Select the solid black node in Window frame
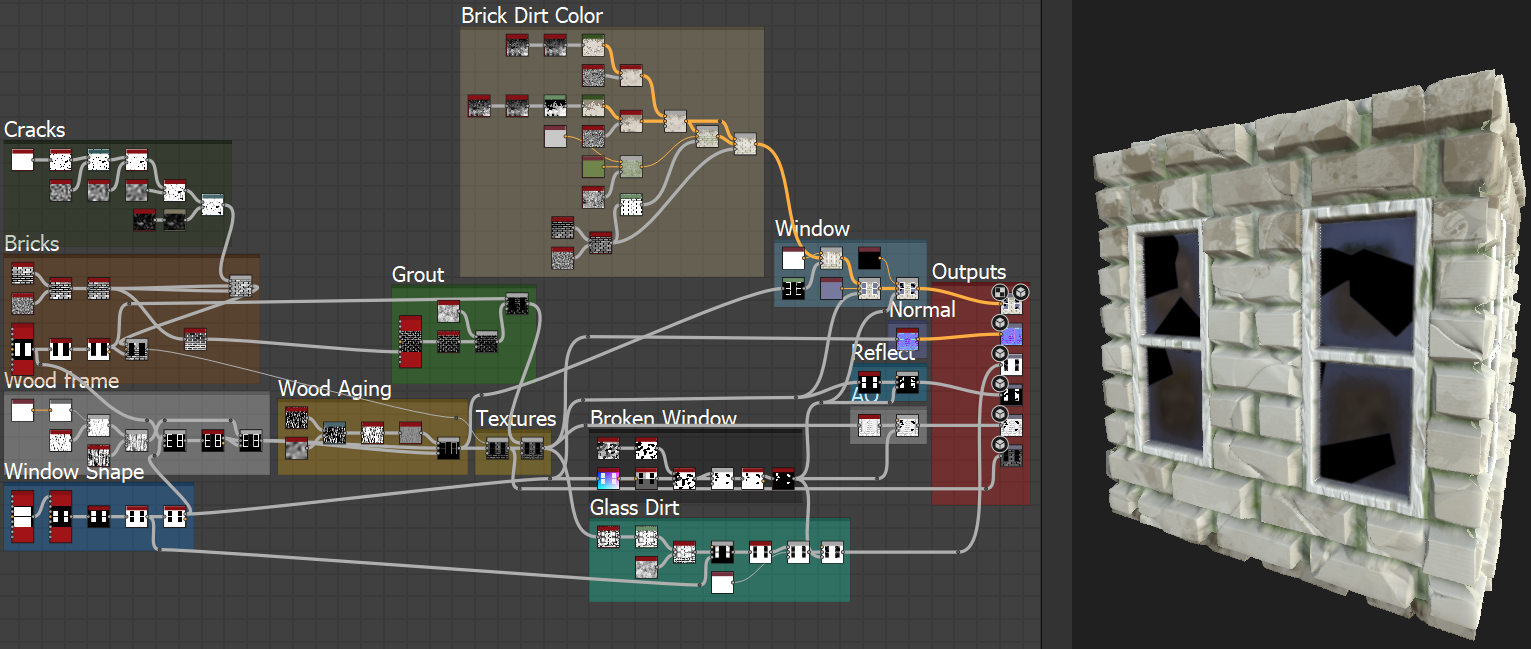Image resolution: width=1531 pixels, height=649 pixels. [868, 258]
